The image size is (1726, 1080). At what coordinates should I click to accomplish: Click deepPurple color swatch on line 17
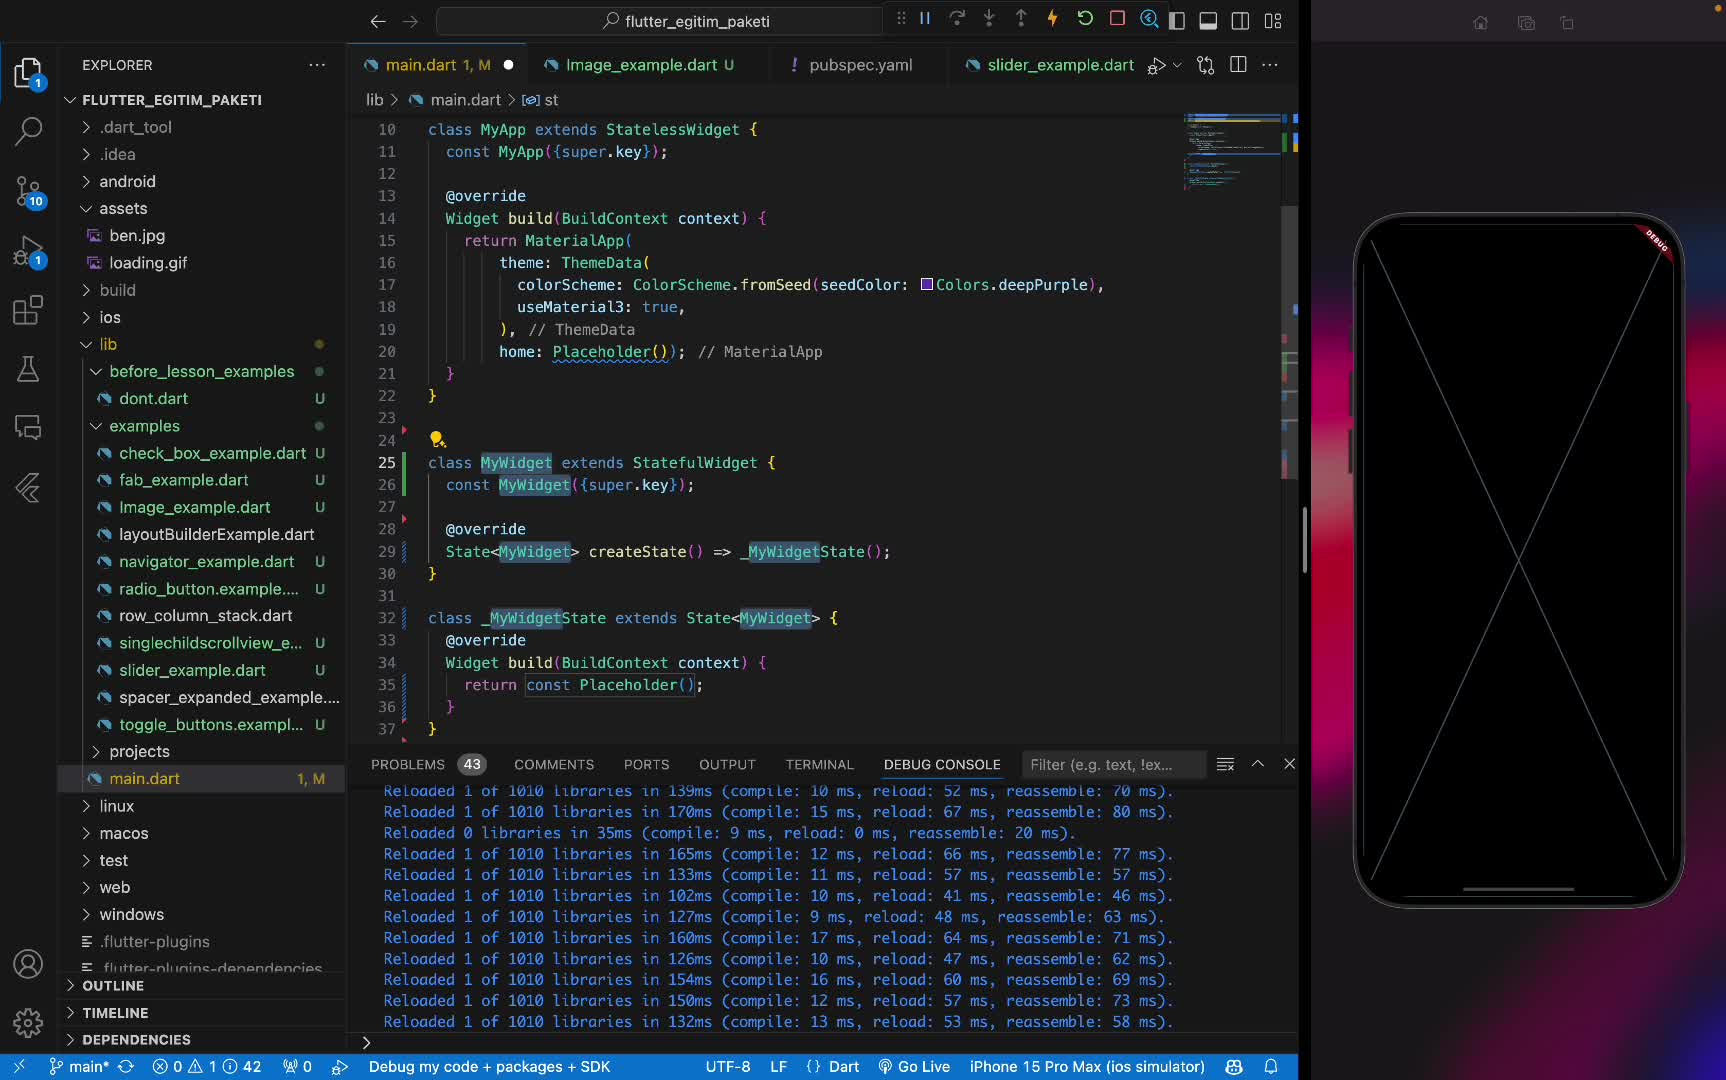[927, 285]
